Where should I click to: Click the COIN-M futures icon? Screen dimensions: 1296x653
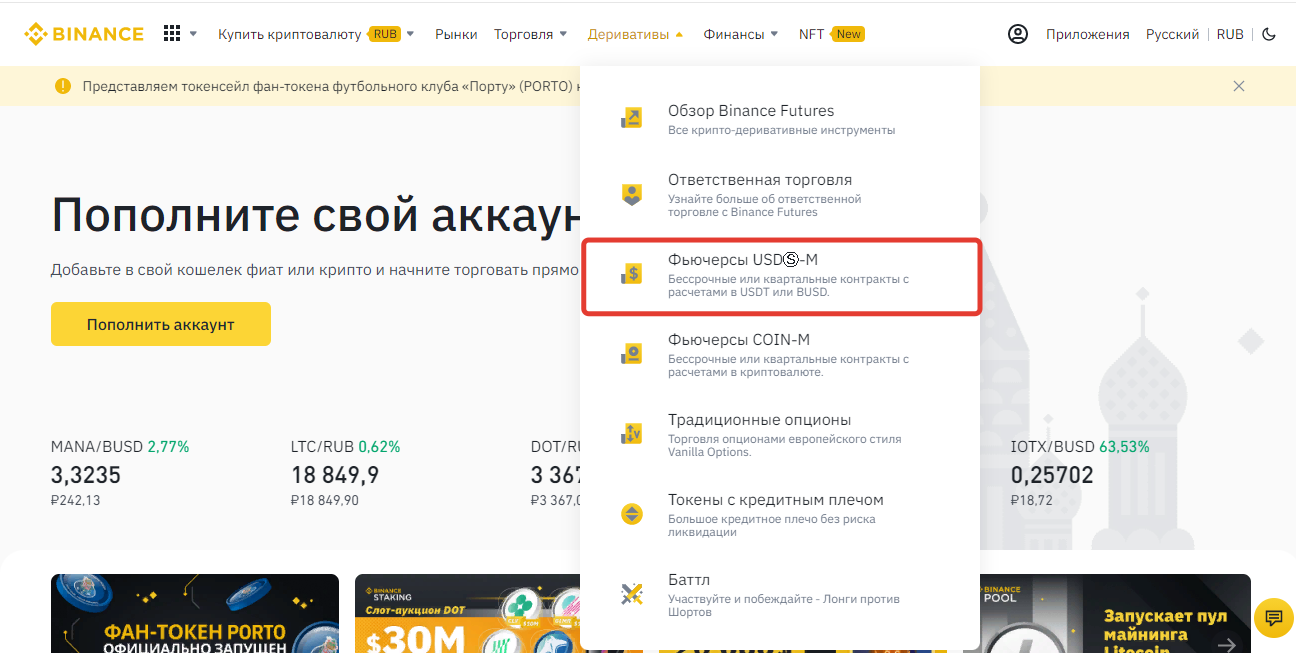pyautogui.click(x=632, y=354)
